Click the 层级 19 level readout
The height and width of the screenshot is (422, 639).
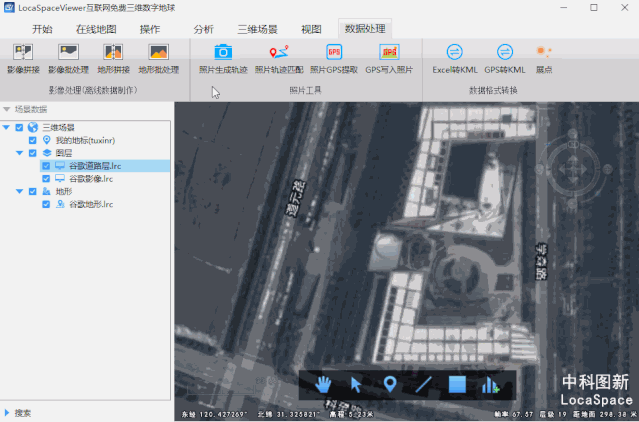pos(553,415)
